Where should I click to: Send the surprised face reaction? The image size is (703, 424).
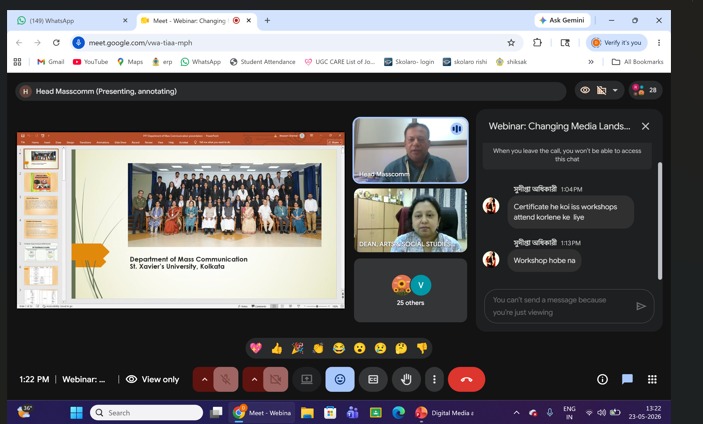point(360,348)
